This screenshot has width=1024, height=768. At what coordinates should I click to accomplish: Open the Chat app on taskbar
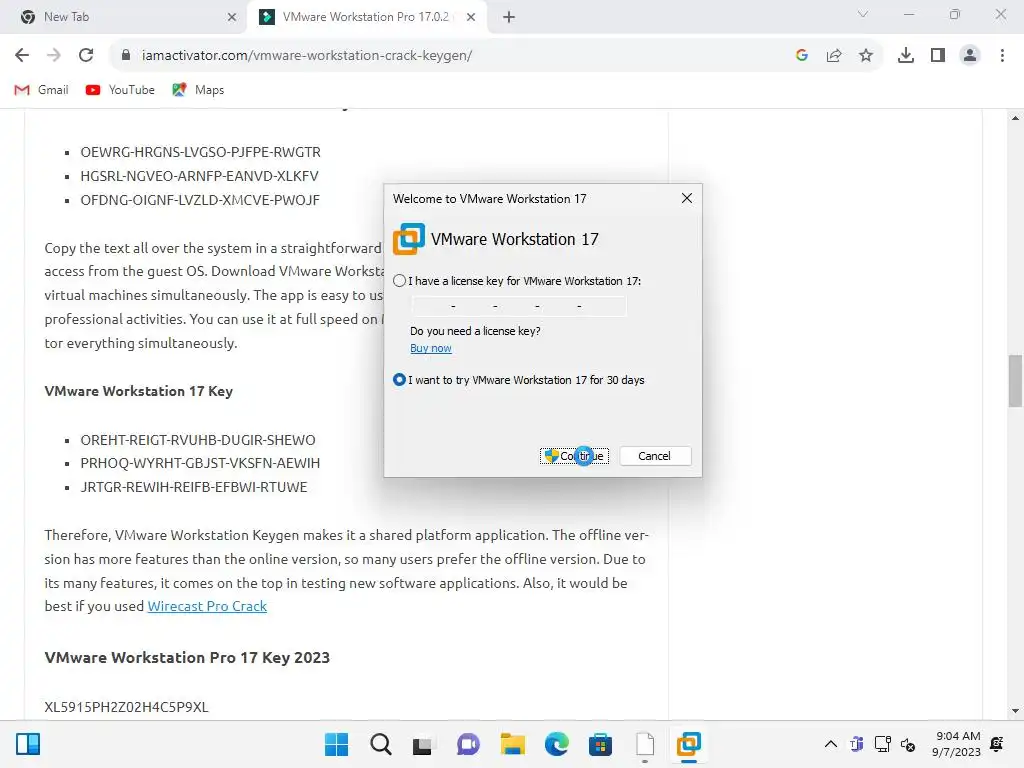(468, 744)
